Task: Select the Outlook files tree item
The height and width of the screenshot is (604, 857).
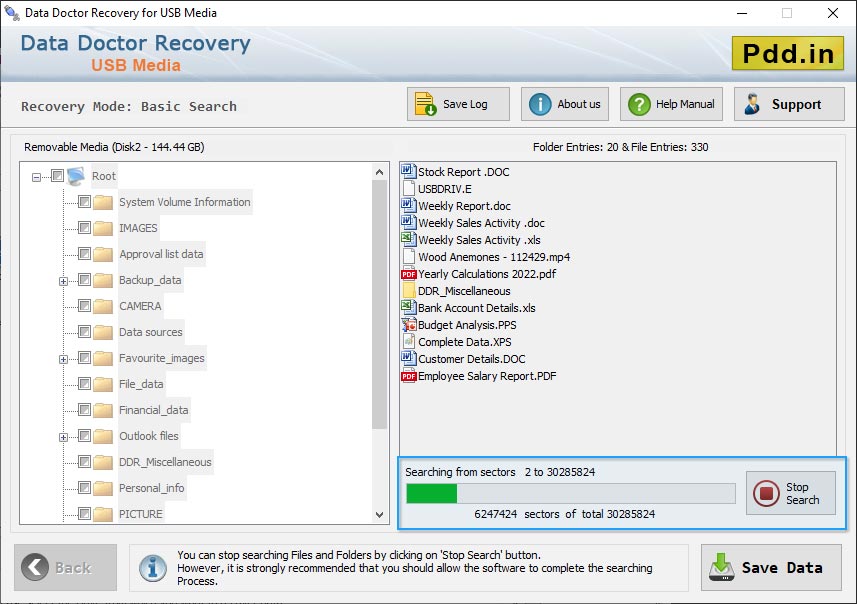Action: (149, 436)
